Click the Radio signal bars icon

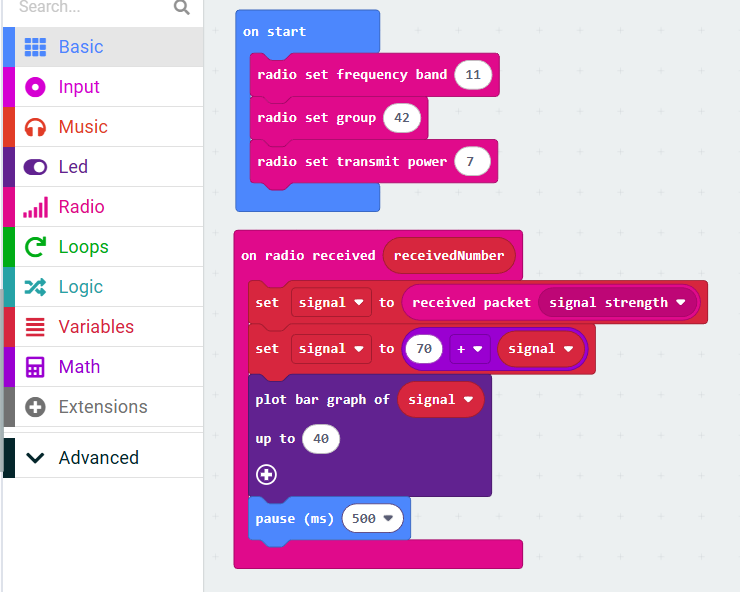[x=35, y=207]
